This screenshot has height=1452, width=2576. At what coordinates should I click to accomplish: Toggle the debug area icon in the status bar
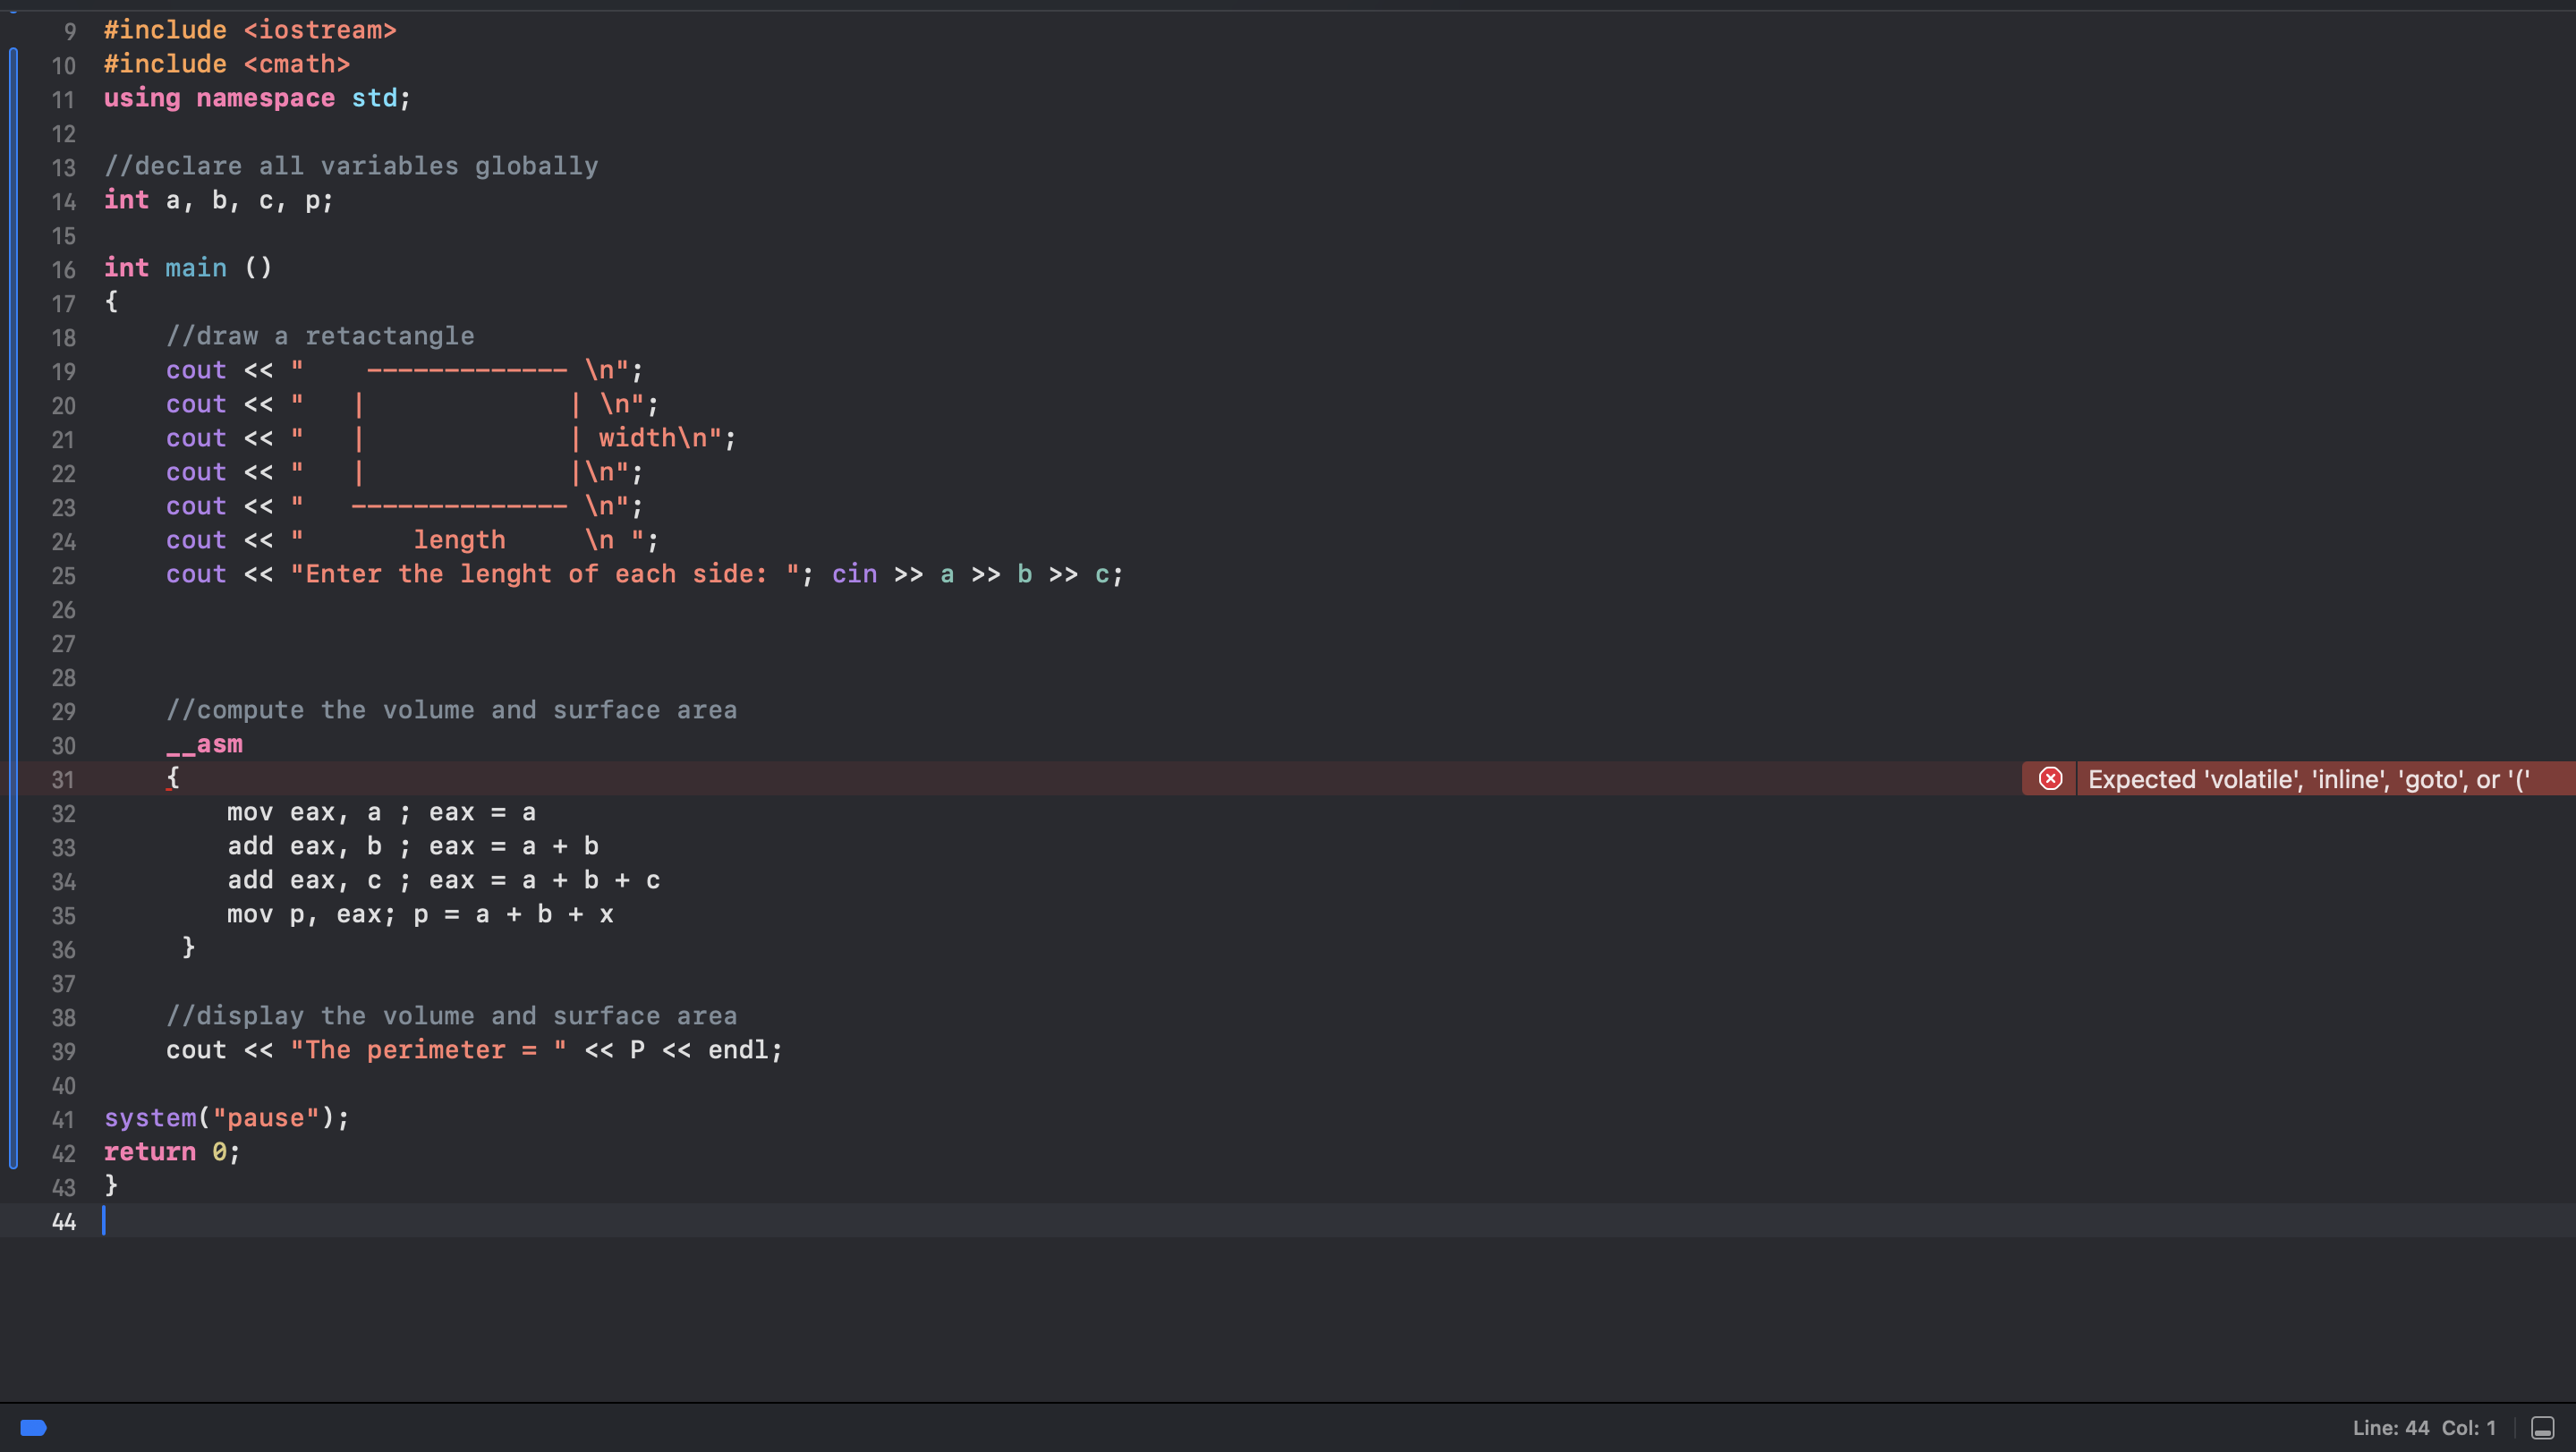click(x=2544, y=1427)
